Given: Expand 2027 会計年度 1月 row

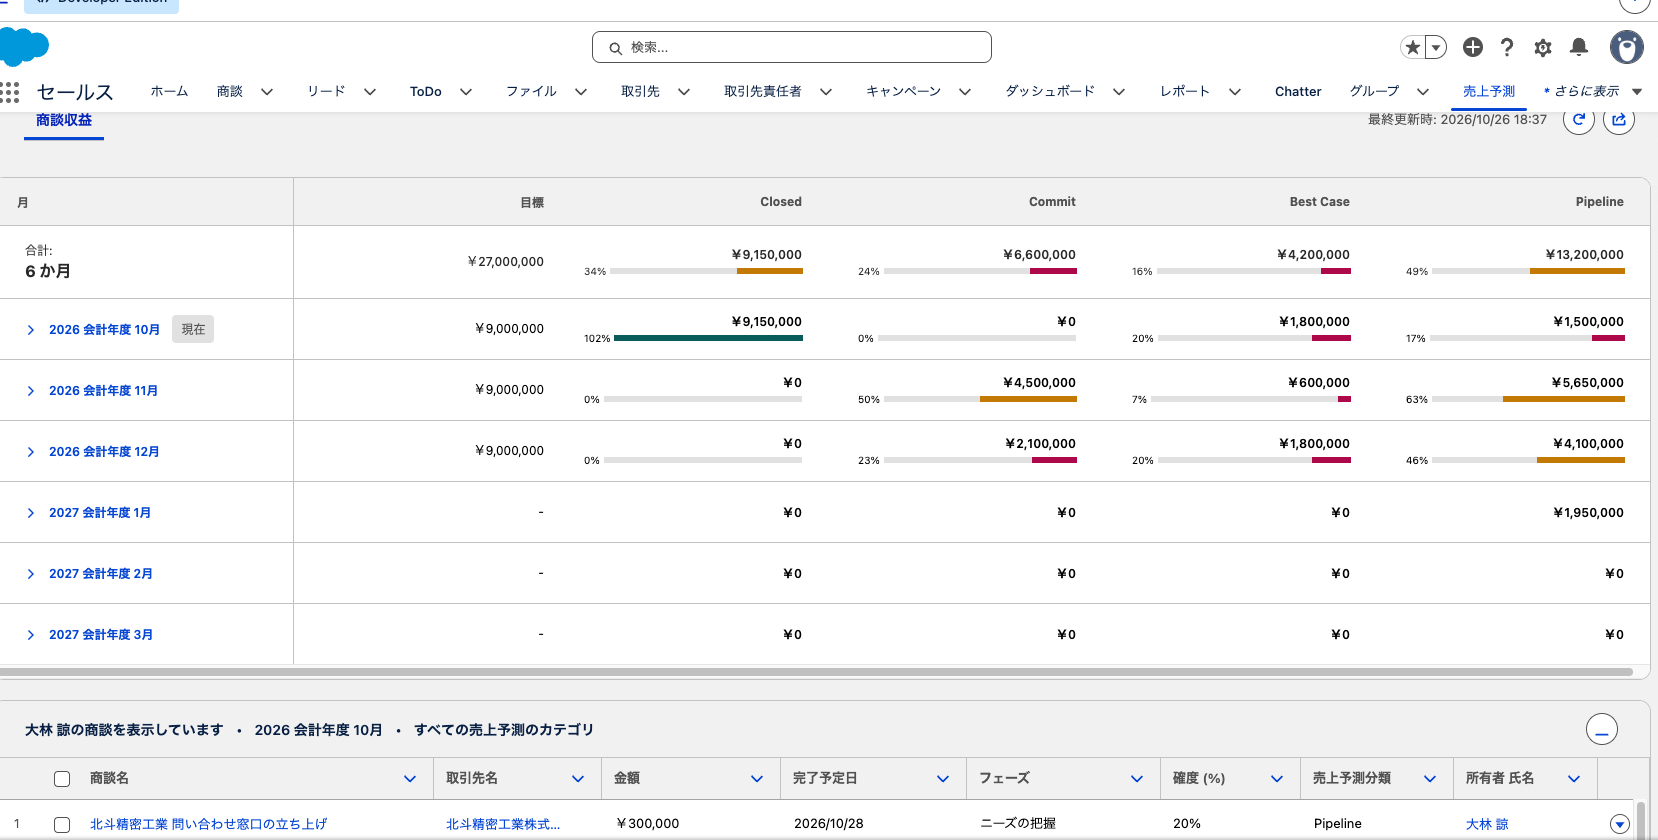Looking at the screenshot, I should pos(31,513).
